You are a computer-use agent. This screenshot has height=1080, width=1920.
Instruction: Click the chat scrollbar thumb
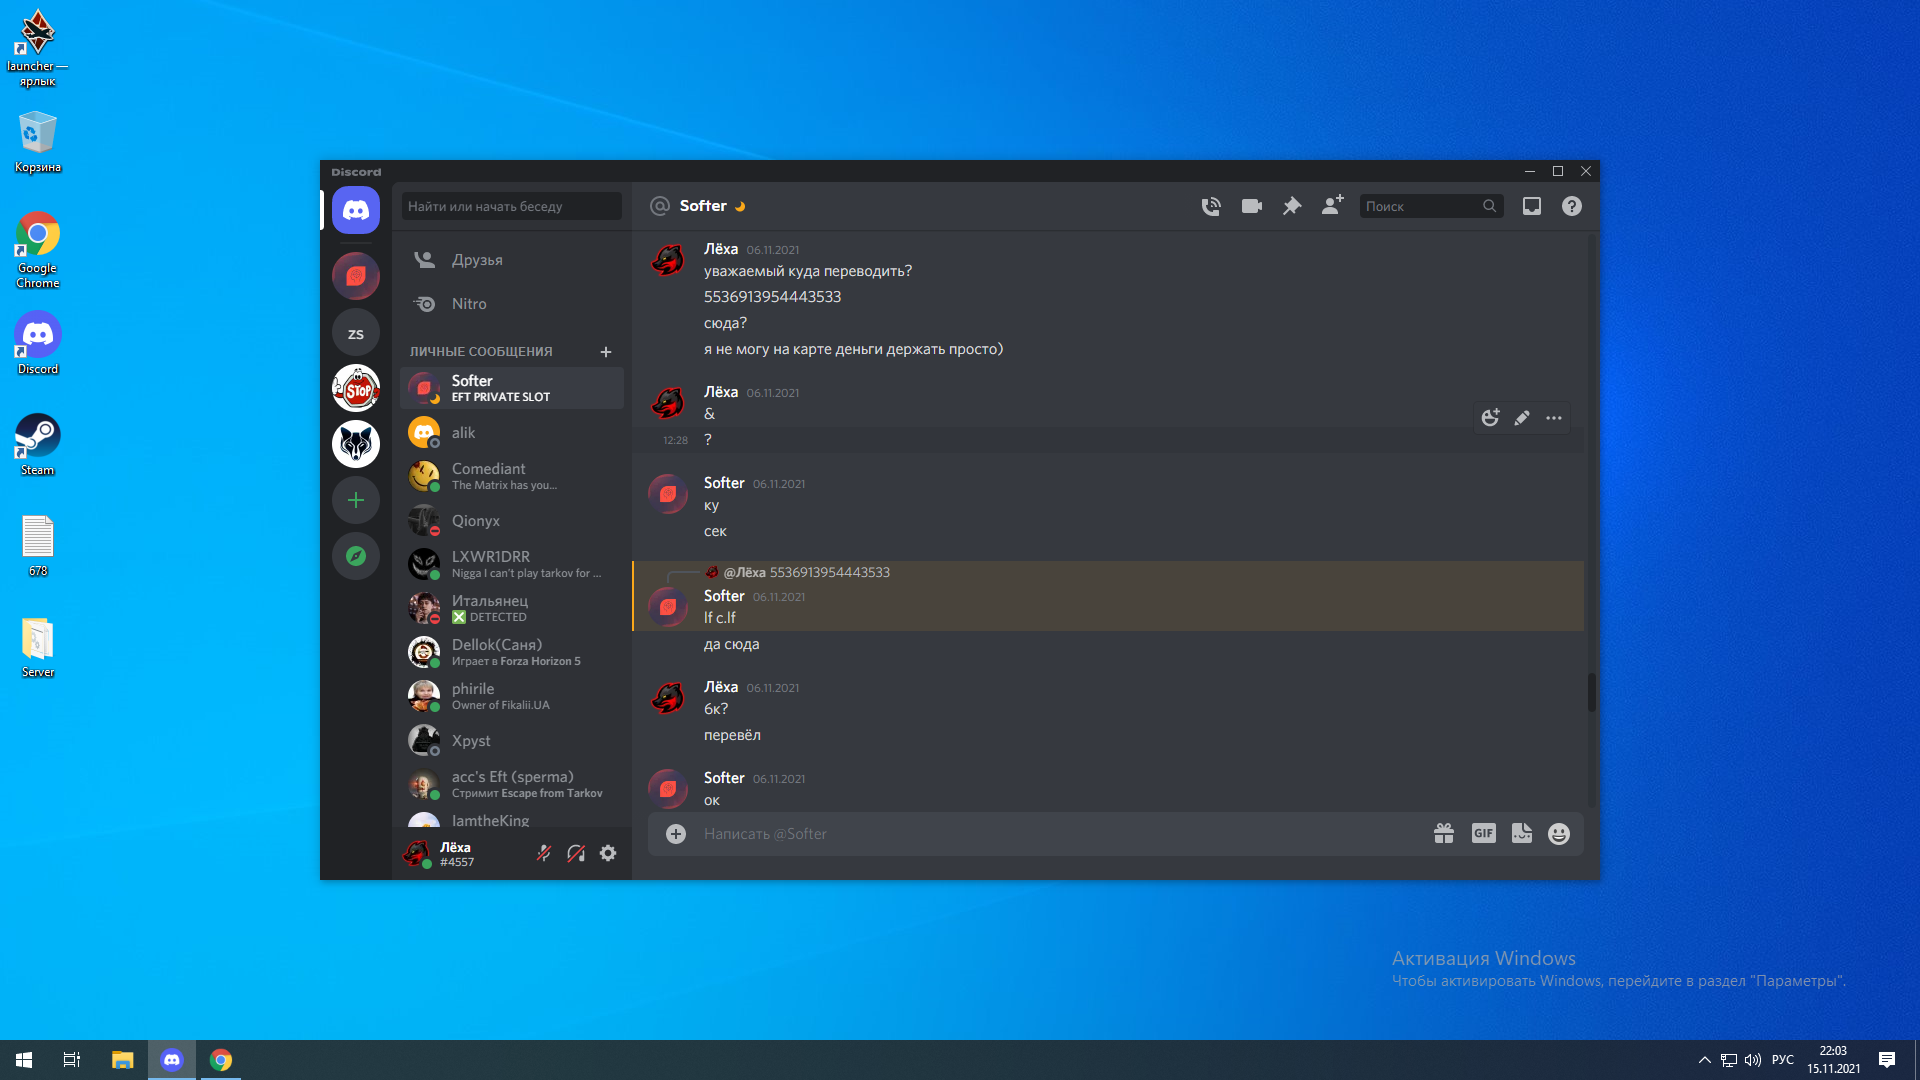[1591, 692]
